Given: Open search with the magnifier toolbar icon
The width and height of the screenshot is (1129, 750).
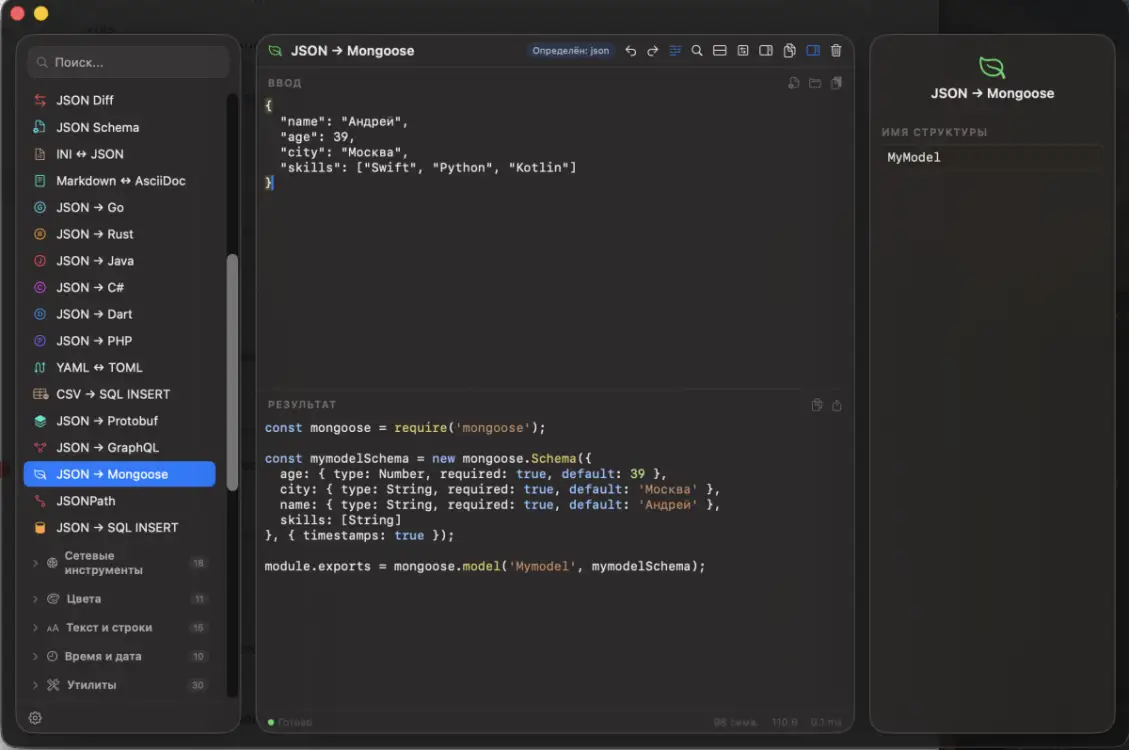Looking at the screenshot, I should [x=697, y=50].
